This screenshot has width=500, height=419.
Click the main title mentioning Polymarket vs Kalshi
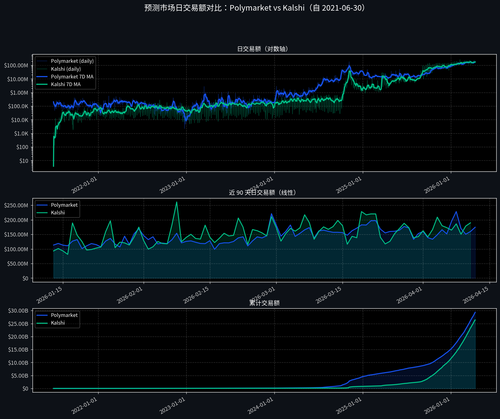click(255, 8)
